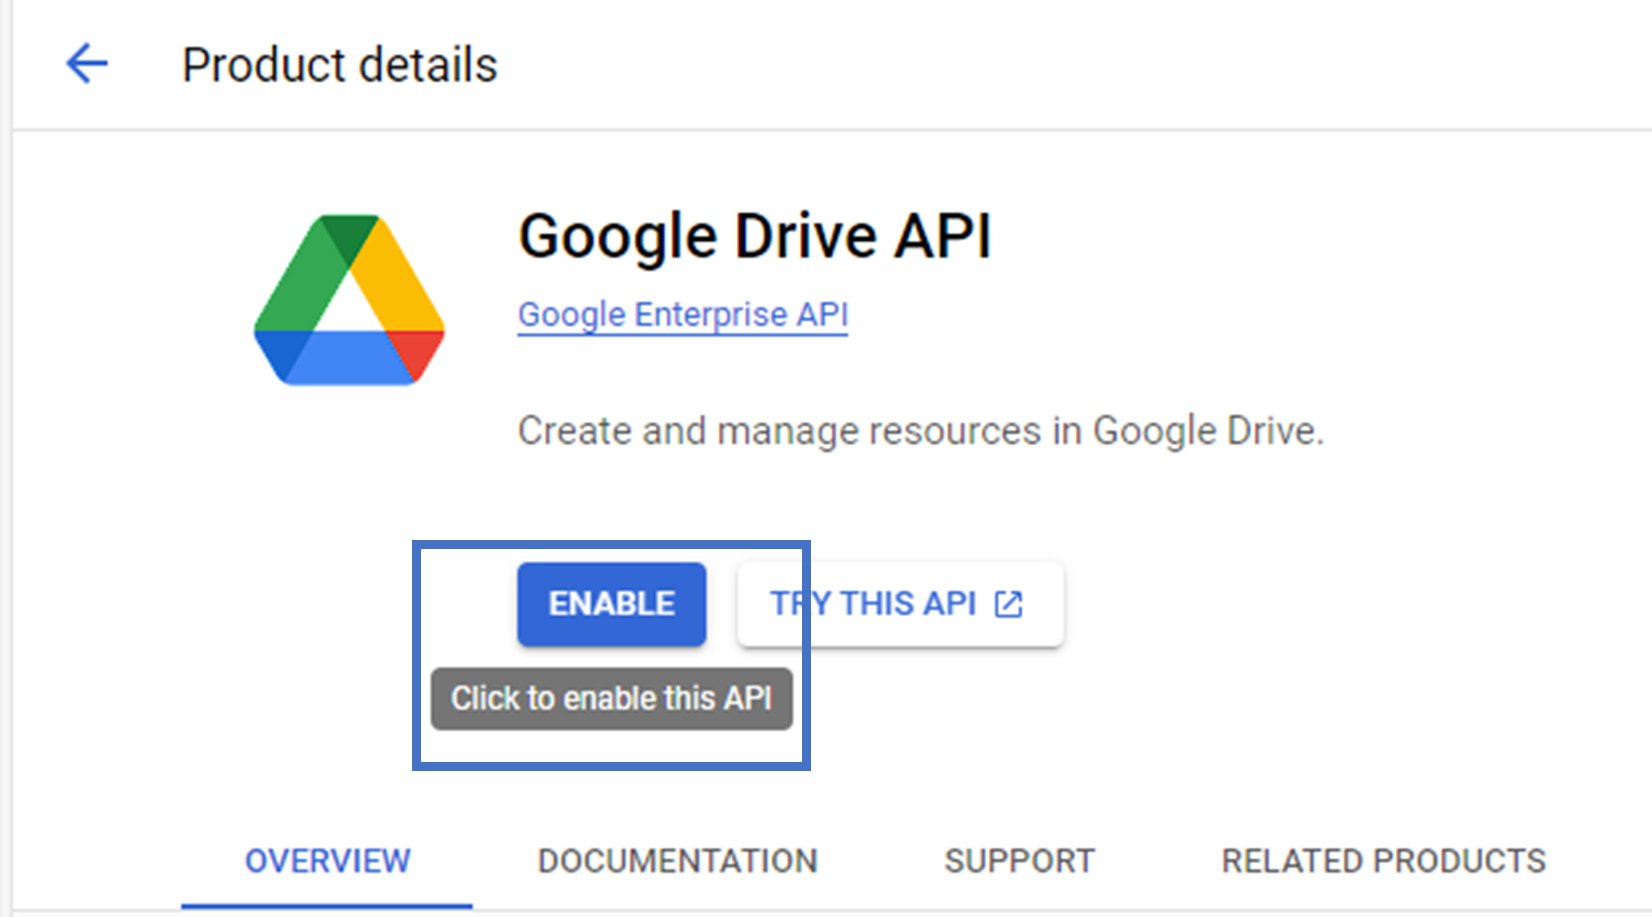Viewport: 1652px width, 917px height.
Task: Enable the Google Drive API
Action: [611, 603]
